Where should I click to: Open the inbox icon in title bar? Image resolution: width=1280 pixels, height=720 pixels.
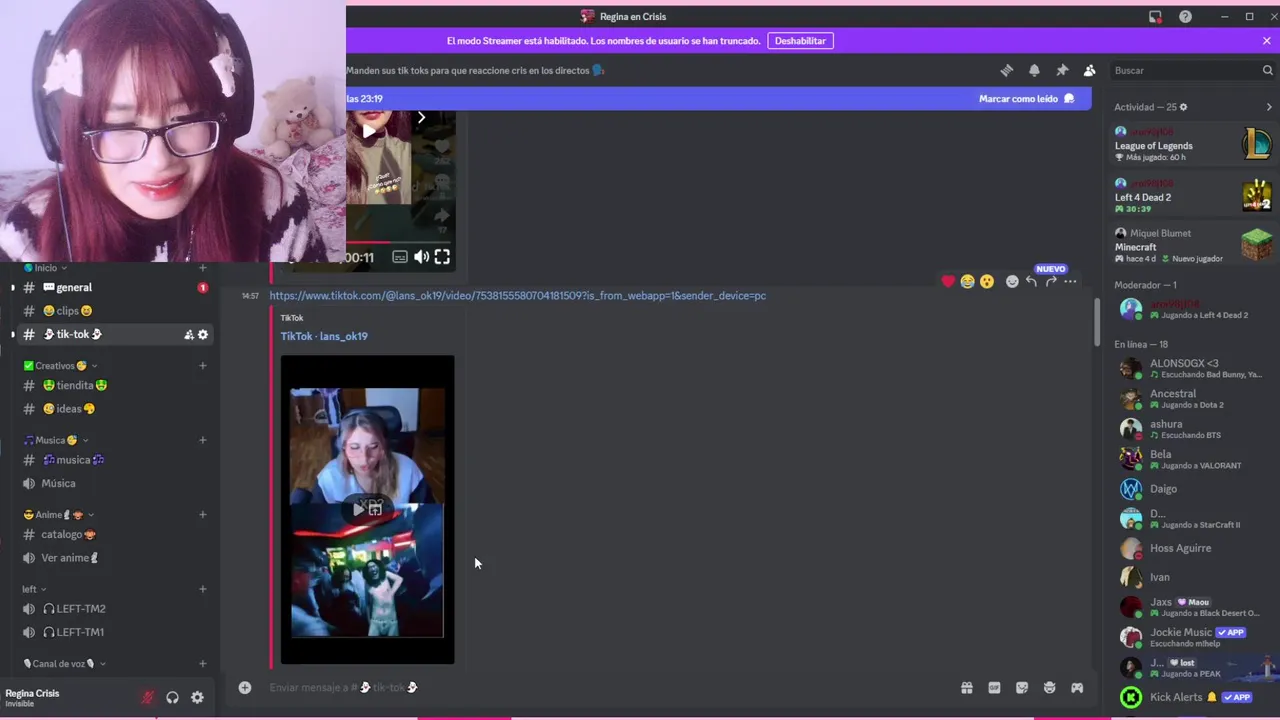pyautogui.click(x=1155, y=16)
